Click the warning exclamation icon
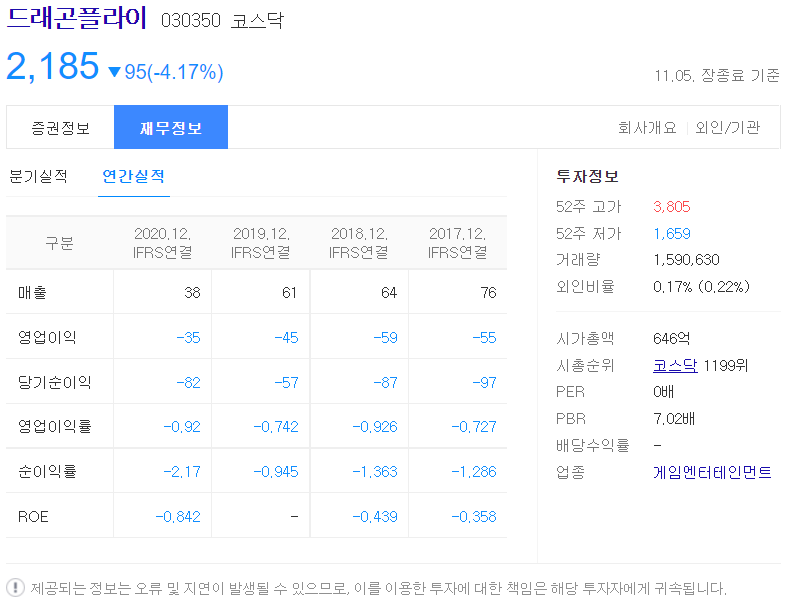790x605 pixels. [16, 587]
